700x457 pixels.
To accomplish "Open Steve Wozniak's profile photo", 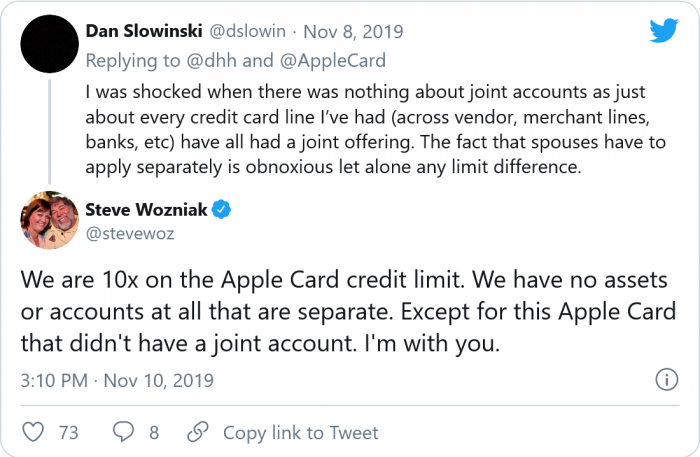I will [x=50, y=221].
